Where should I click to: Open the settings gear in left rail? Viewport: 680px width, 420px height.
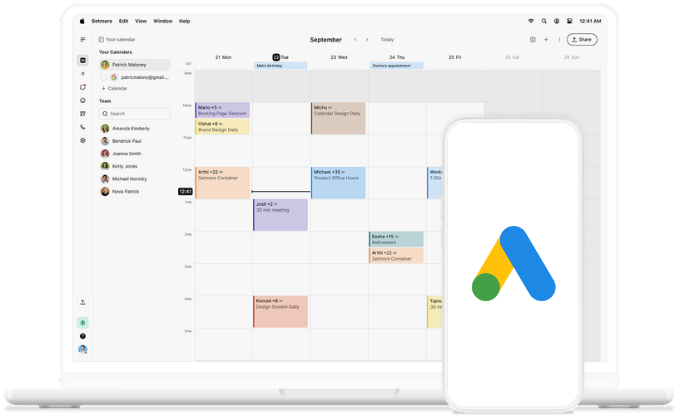click(x=83, y=141)
